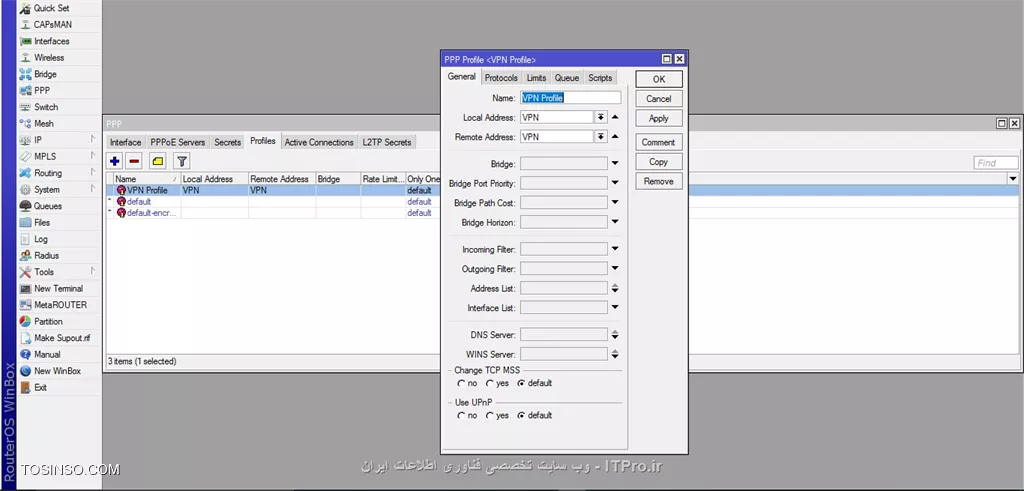Click the Comment button in profile dialog
This screenshot has height=491, width=1024.
pyautogui.click(x=659, y=142)
